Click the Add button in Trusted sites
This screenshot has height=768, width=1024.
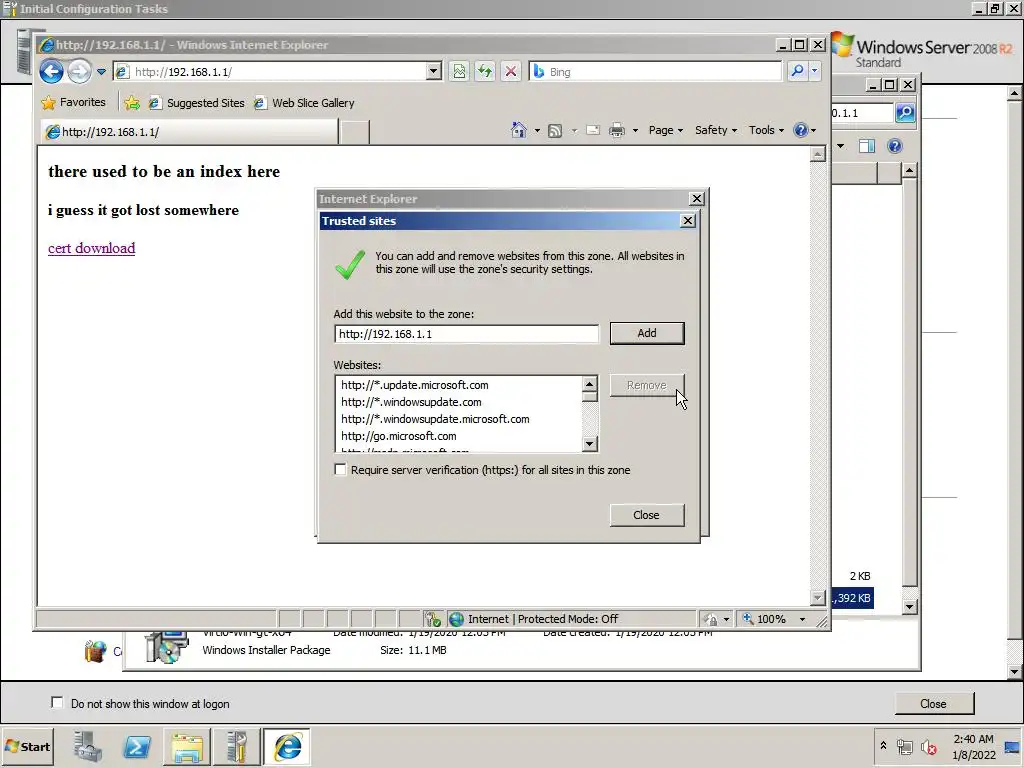[647, 333]
